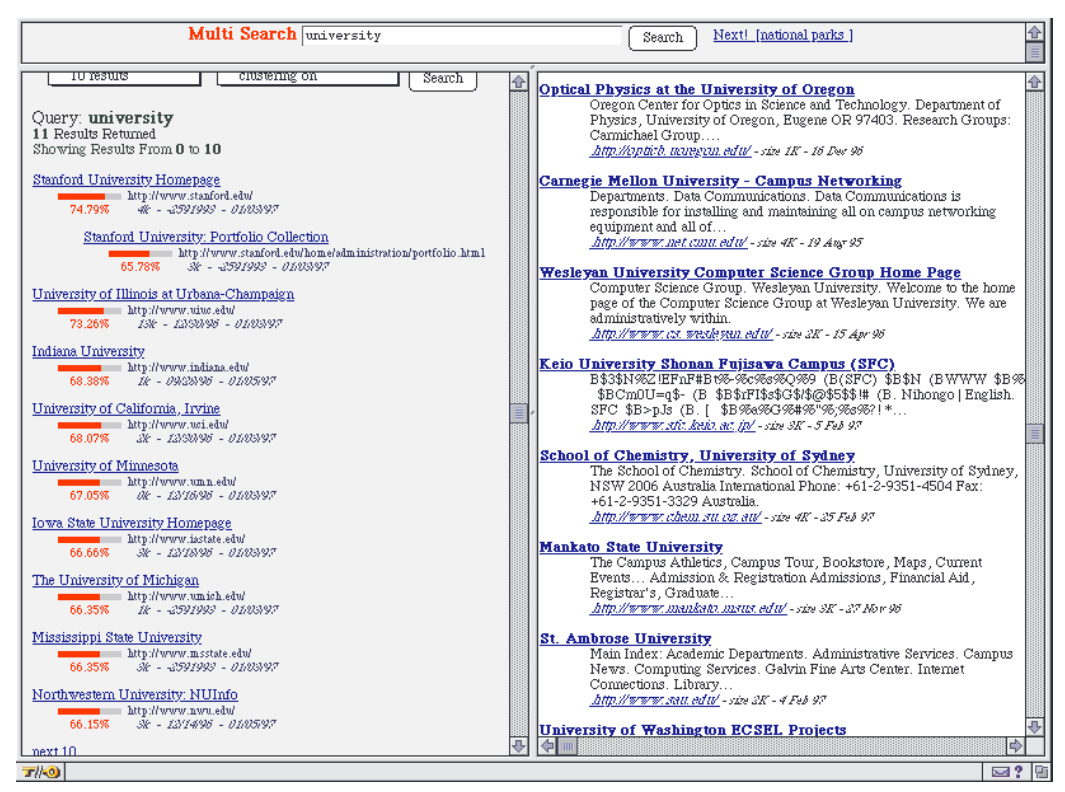Open University of California, Irvine link
Image resolution: width=1065 pixels, height=792 pixels.
[126, 408]
